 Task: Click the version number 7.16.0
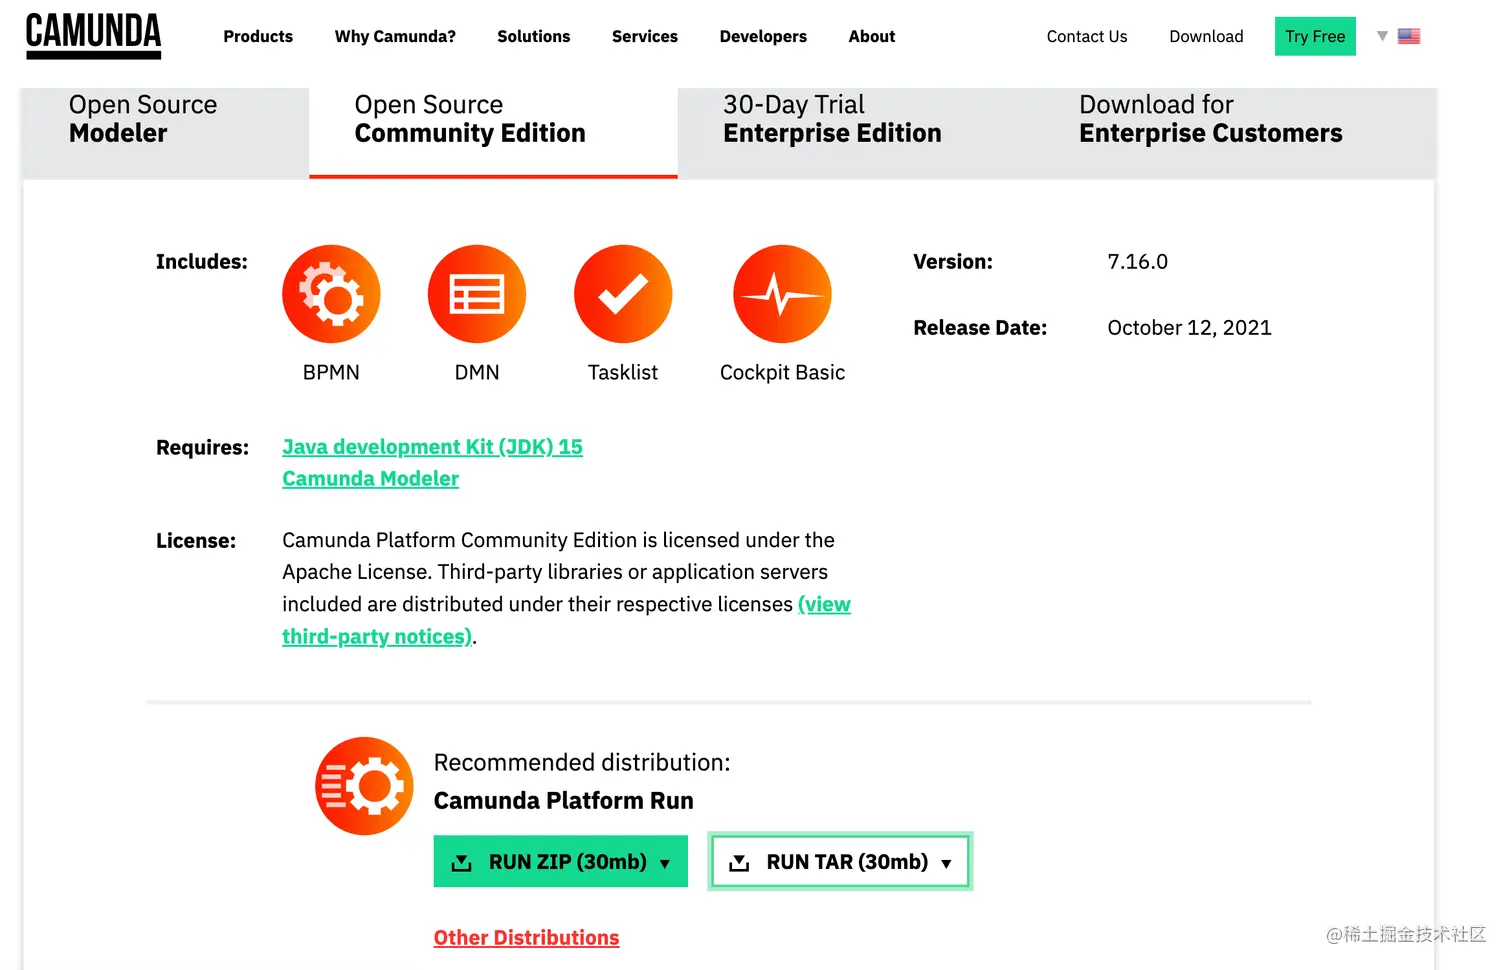pos(1137,262)
